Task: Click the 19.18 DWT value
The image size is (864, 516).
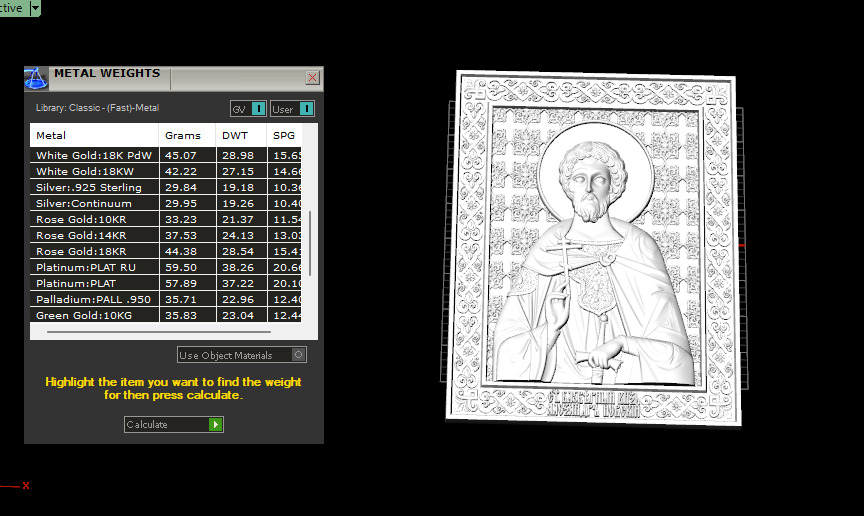Action: (x=238, y=187)
